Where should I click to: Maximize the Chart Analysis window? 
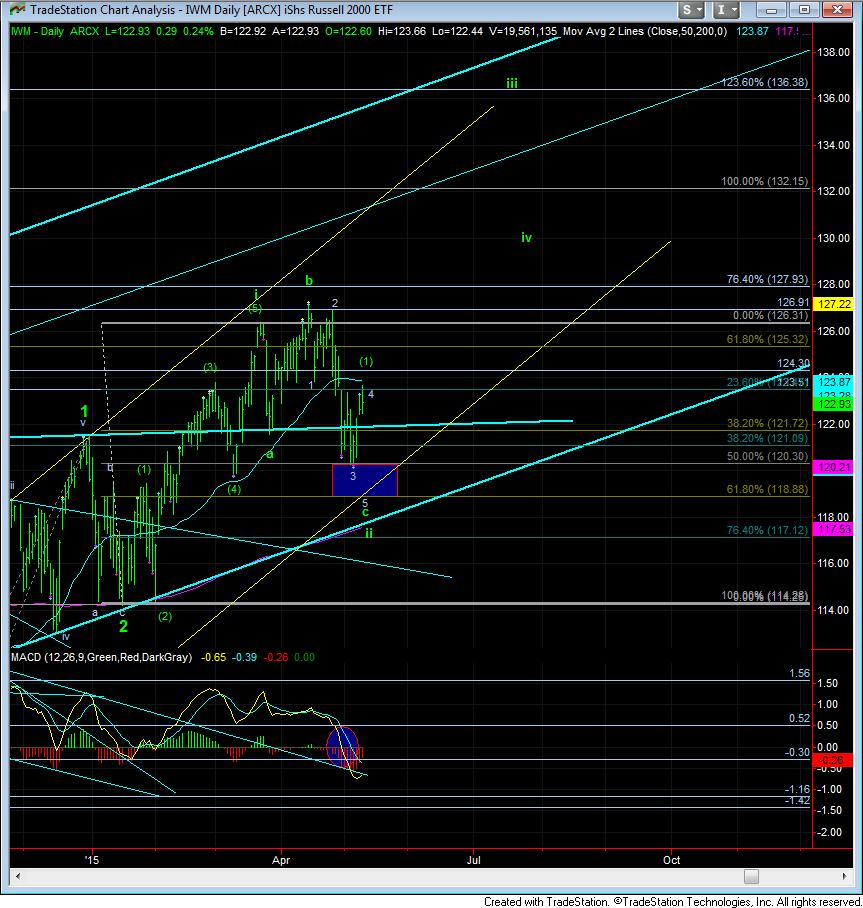click(x=805, y=10)
